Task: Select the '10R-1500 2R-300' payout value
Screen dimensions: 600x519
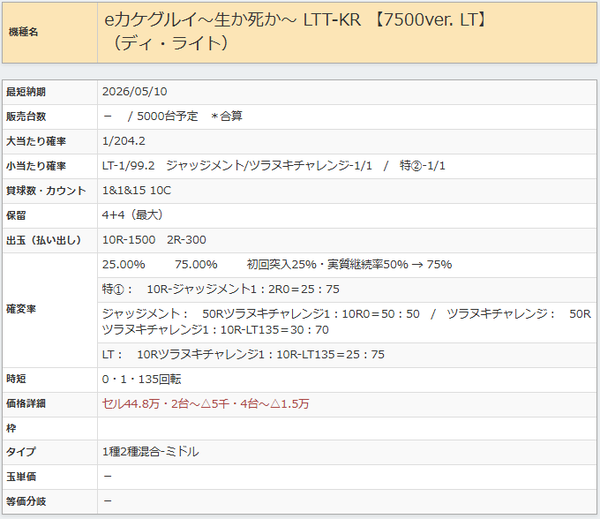Action: point(154,240)
